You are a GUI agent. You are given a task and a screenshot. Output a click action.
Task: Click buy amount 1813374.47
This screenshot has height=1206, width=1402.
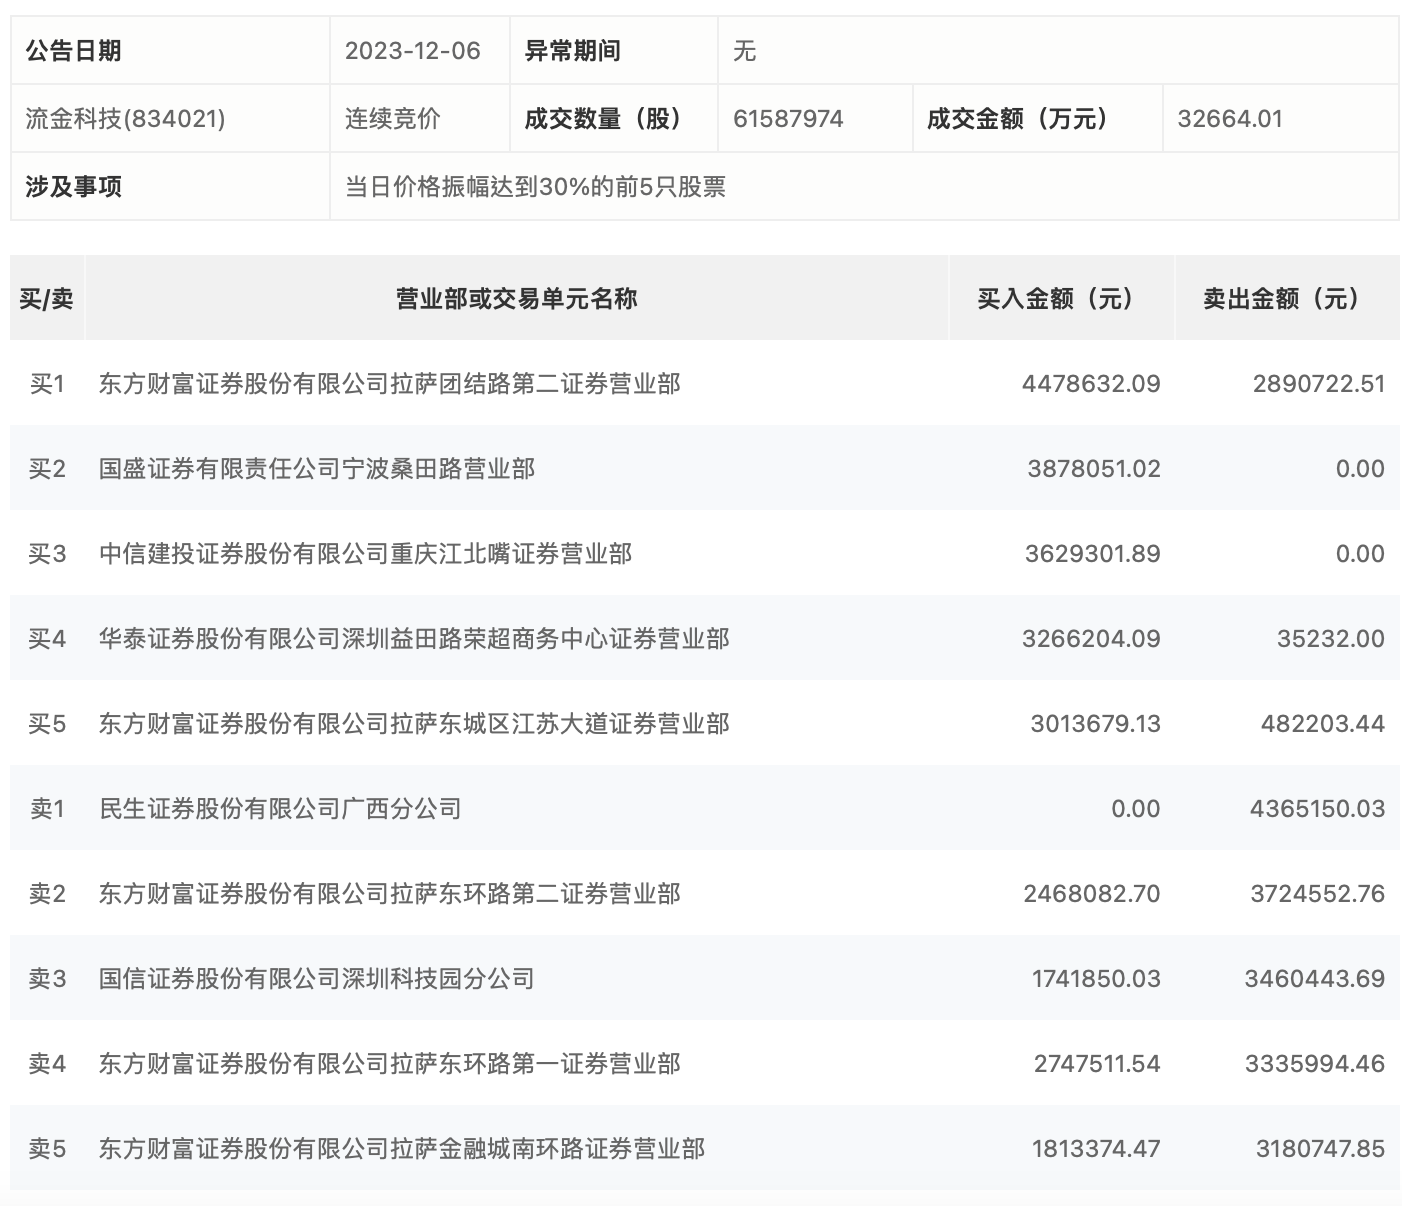1096,1149
